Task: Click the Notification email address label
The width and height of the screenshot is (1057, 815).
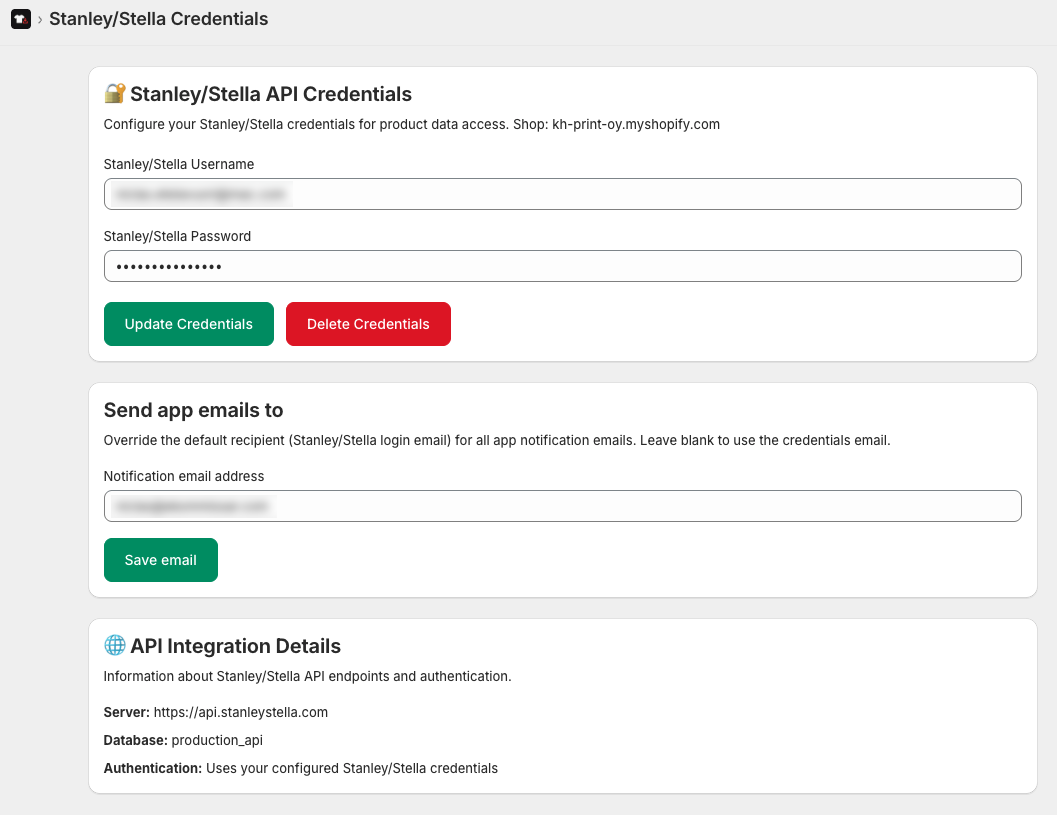Action: tap(184, 477)
